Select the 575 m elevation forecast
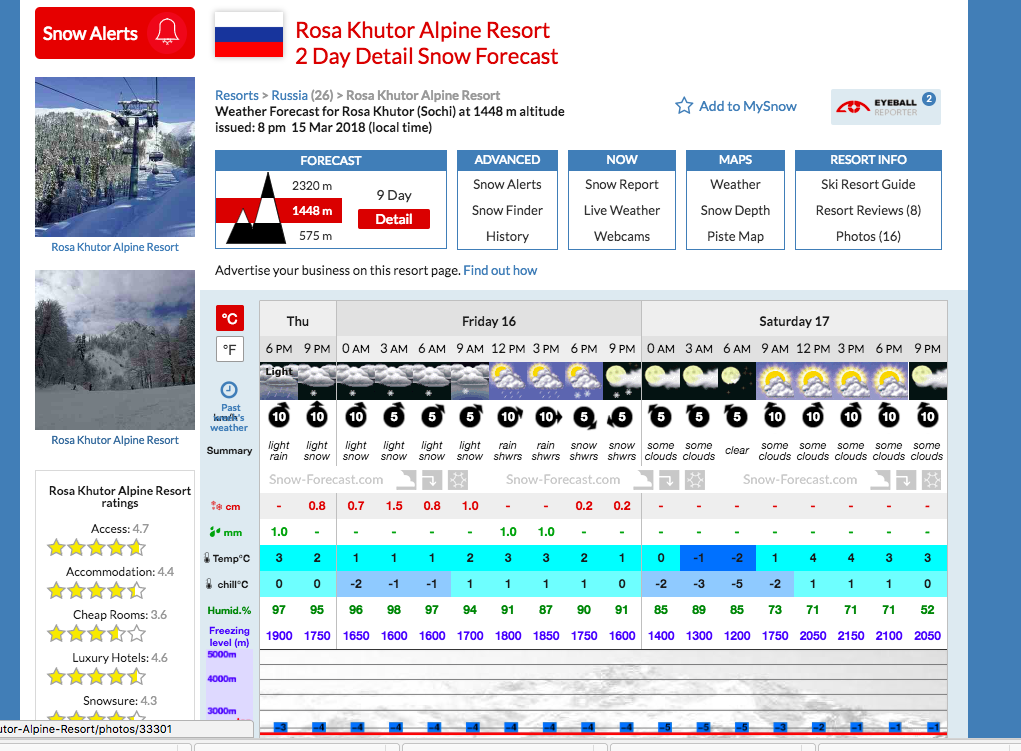Viewport: 1021px width, 751px height. 315,236
